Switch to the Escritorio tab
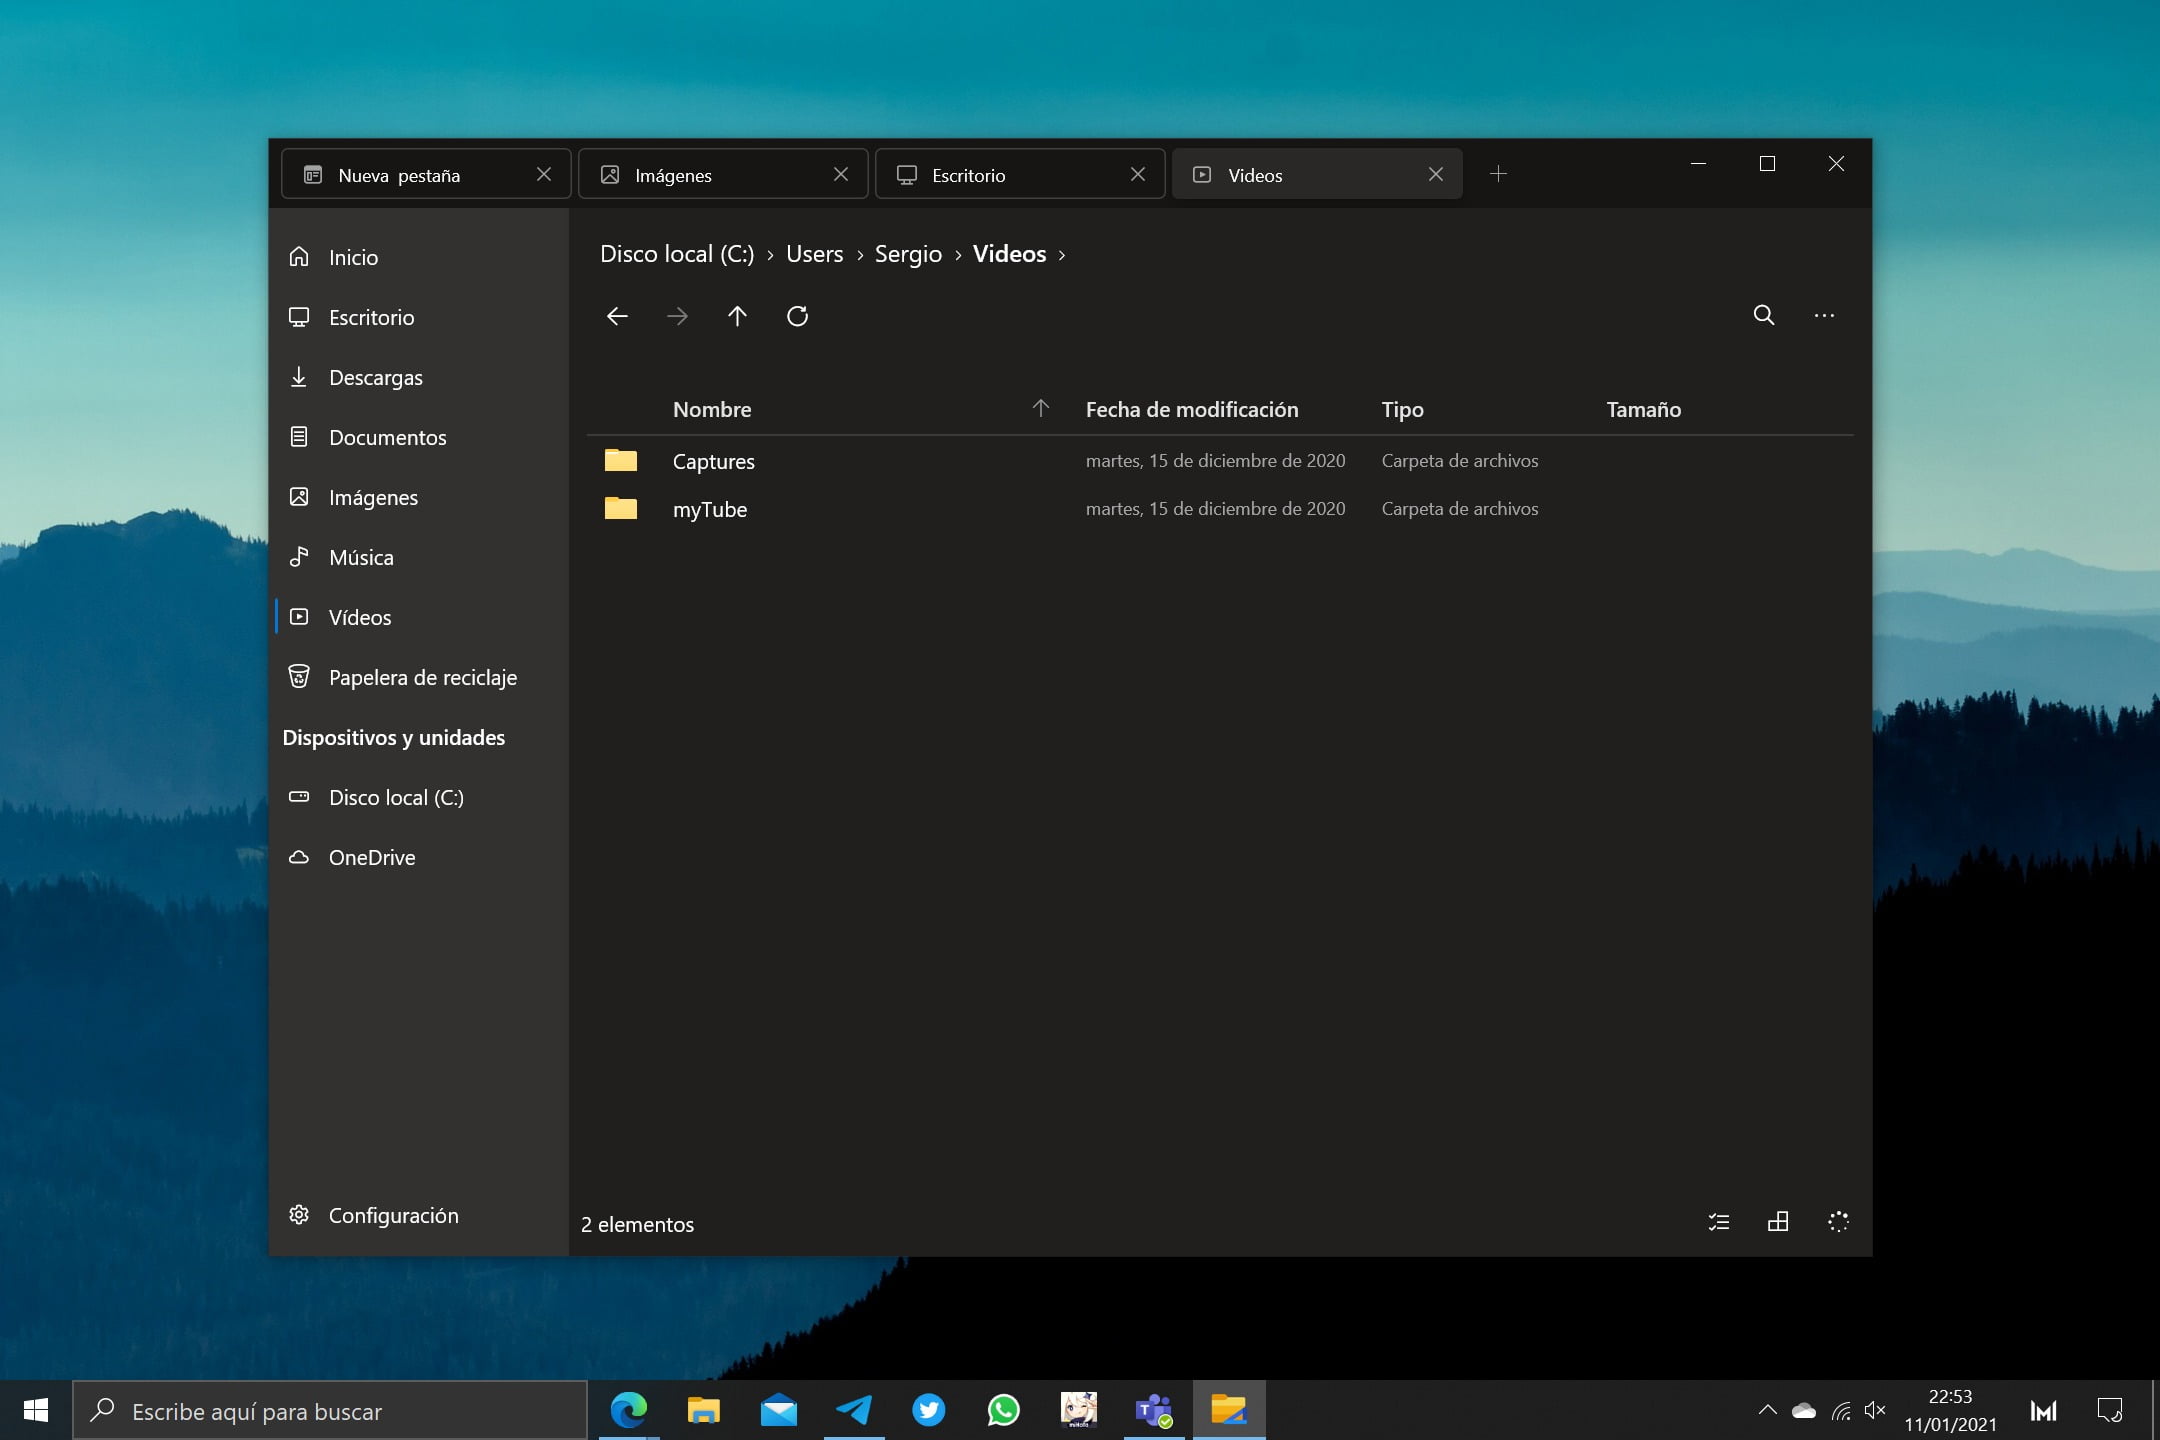This screenshot has width=2160, height=1440. coord(967,174)
